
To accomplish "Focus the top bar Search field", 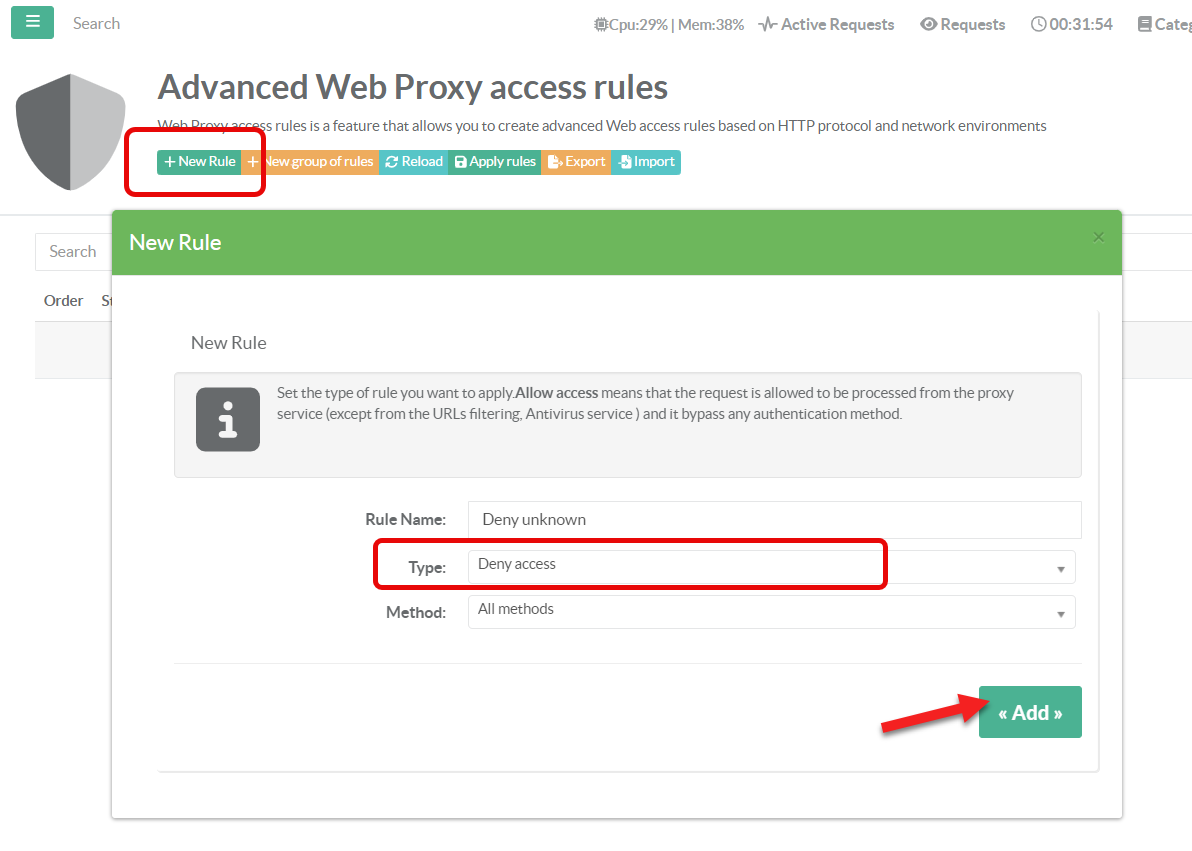I will 96,24.
